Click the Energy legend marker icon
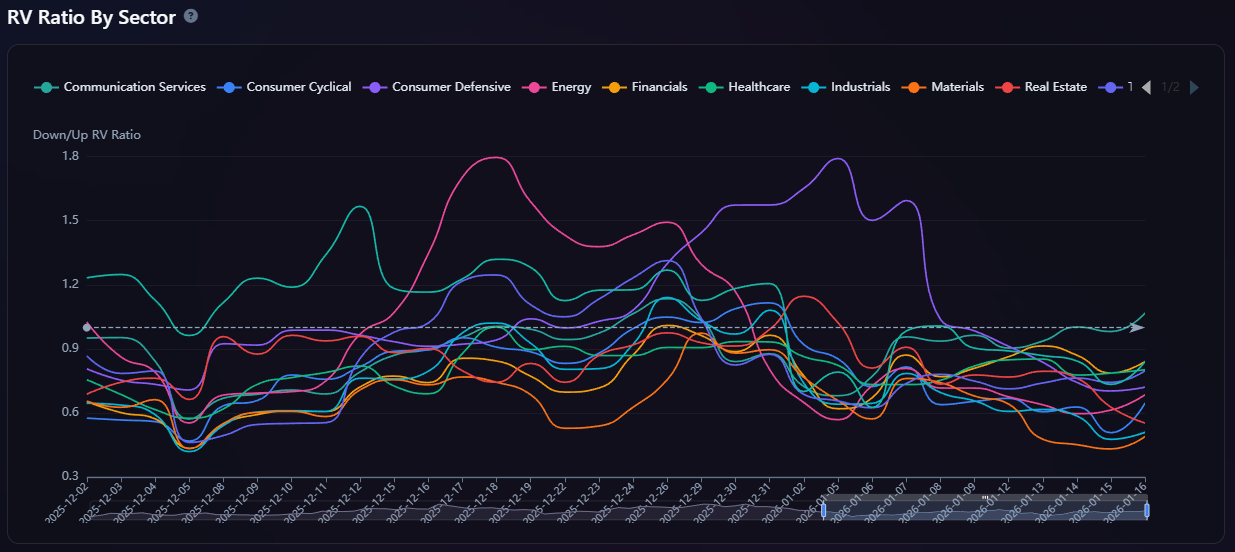 [534, 87]
